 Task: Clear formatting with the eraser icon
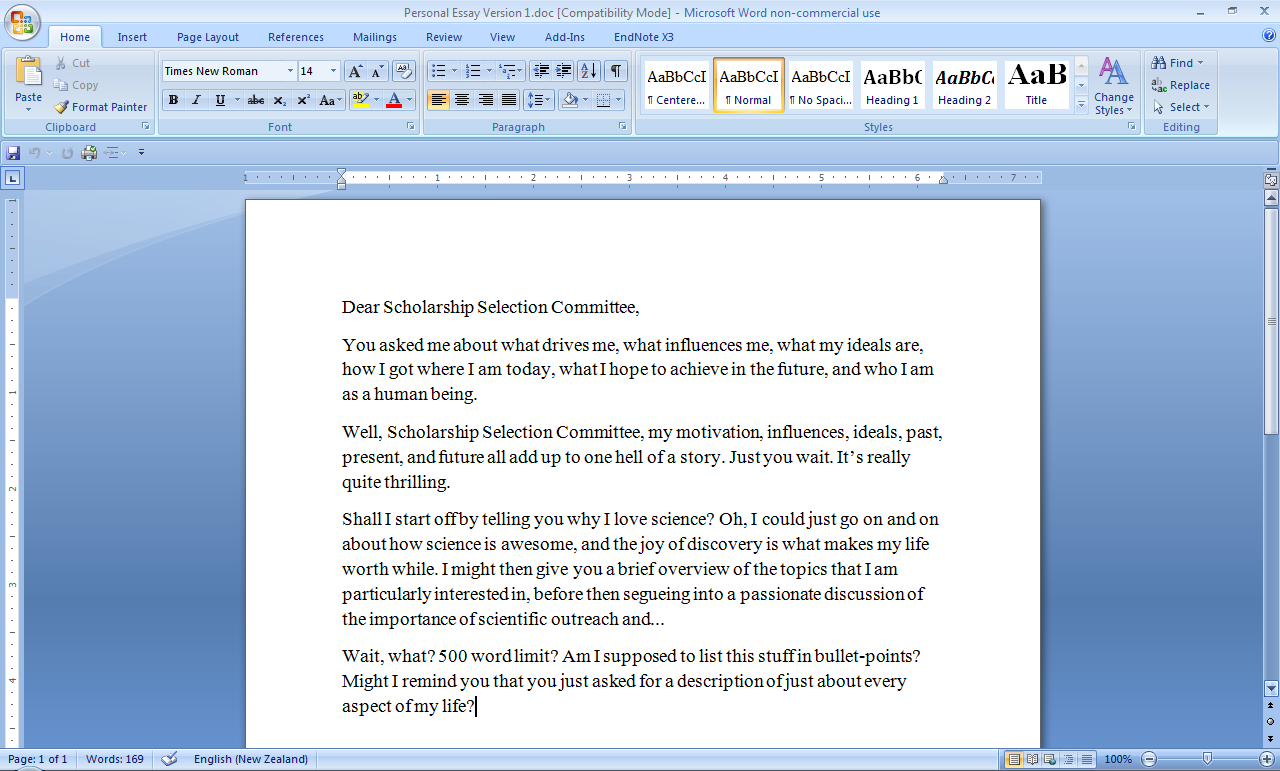[404, 71]
